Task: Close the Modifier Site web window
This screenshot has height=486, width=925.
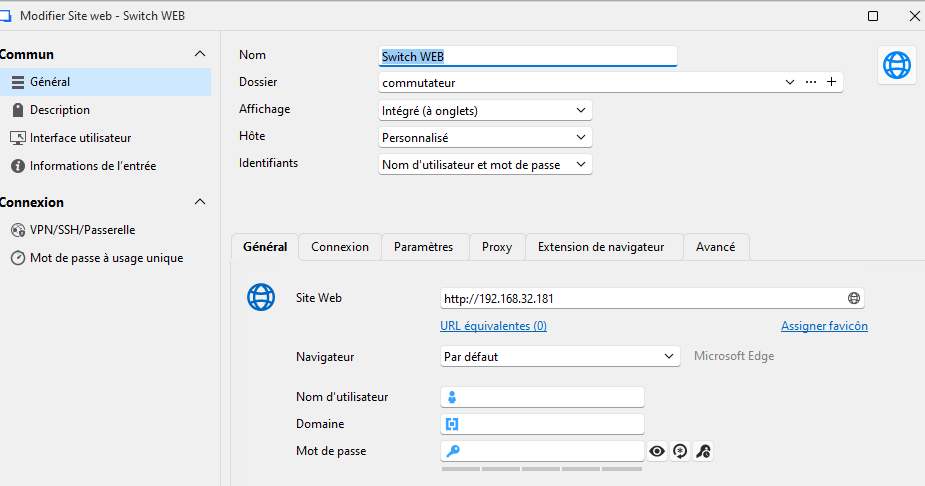Action: [x=915, y=16]
